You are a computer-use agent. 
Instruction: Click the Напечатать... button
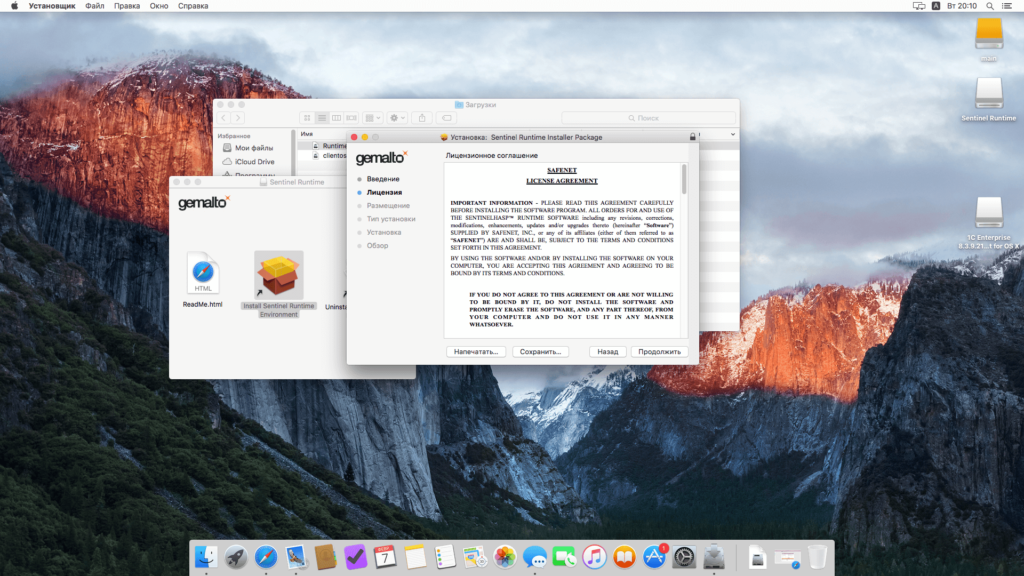coord(475,351)
